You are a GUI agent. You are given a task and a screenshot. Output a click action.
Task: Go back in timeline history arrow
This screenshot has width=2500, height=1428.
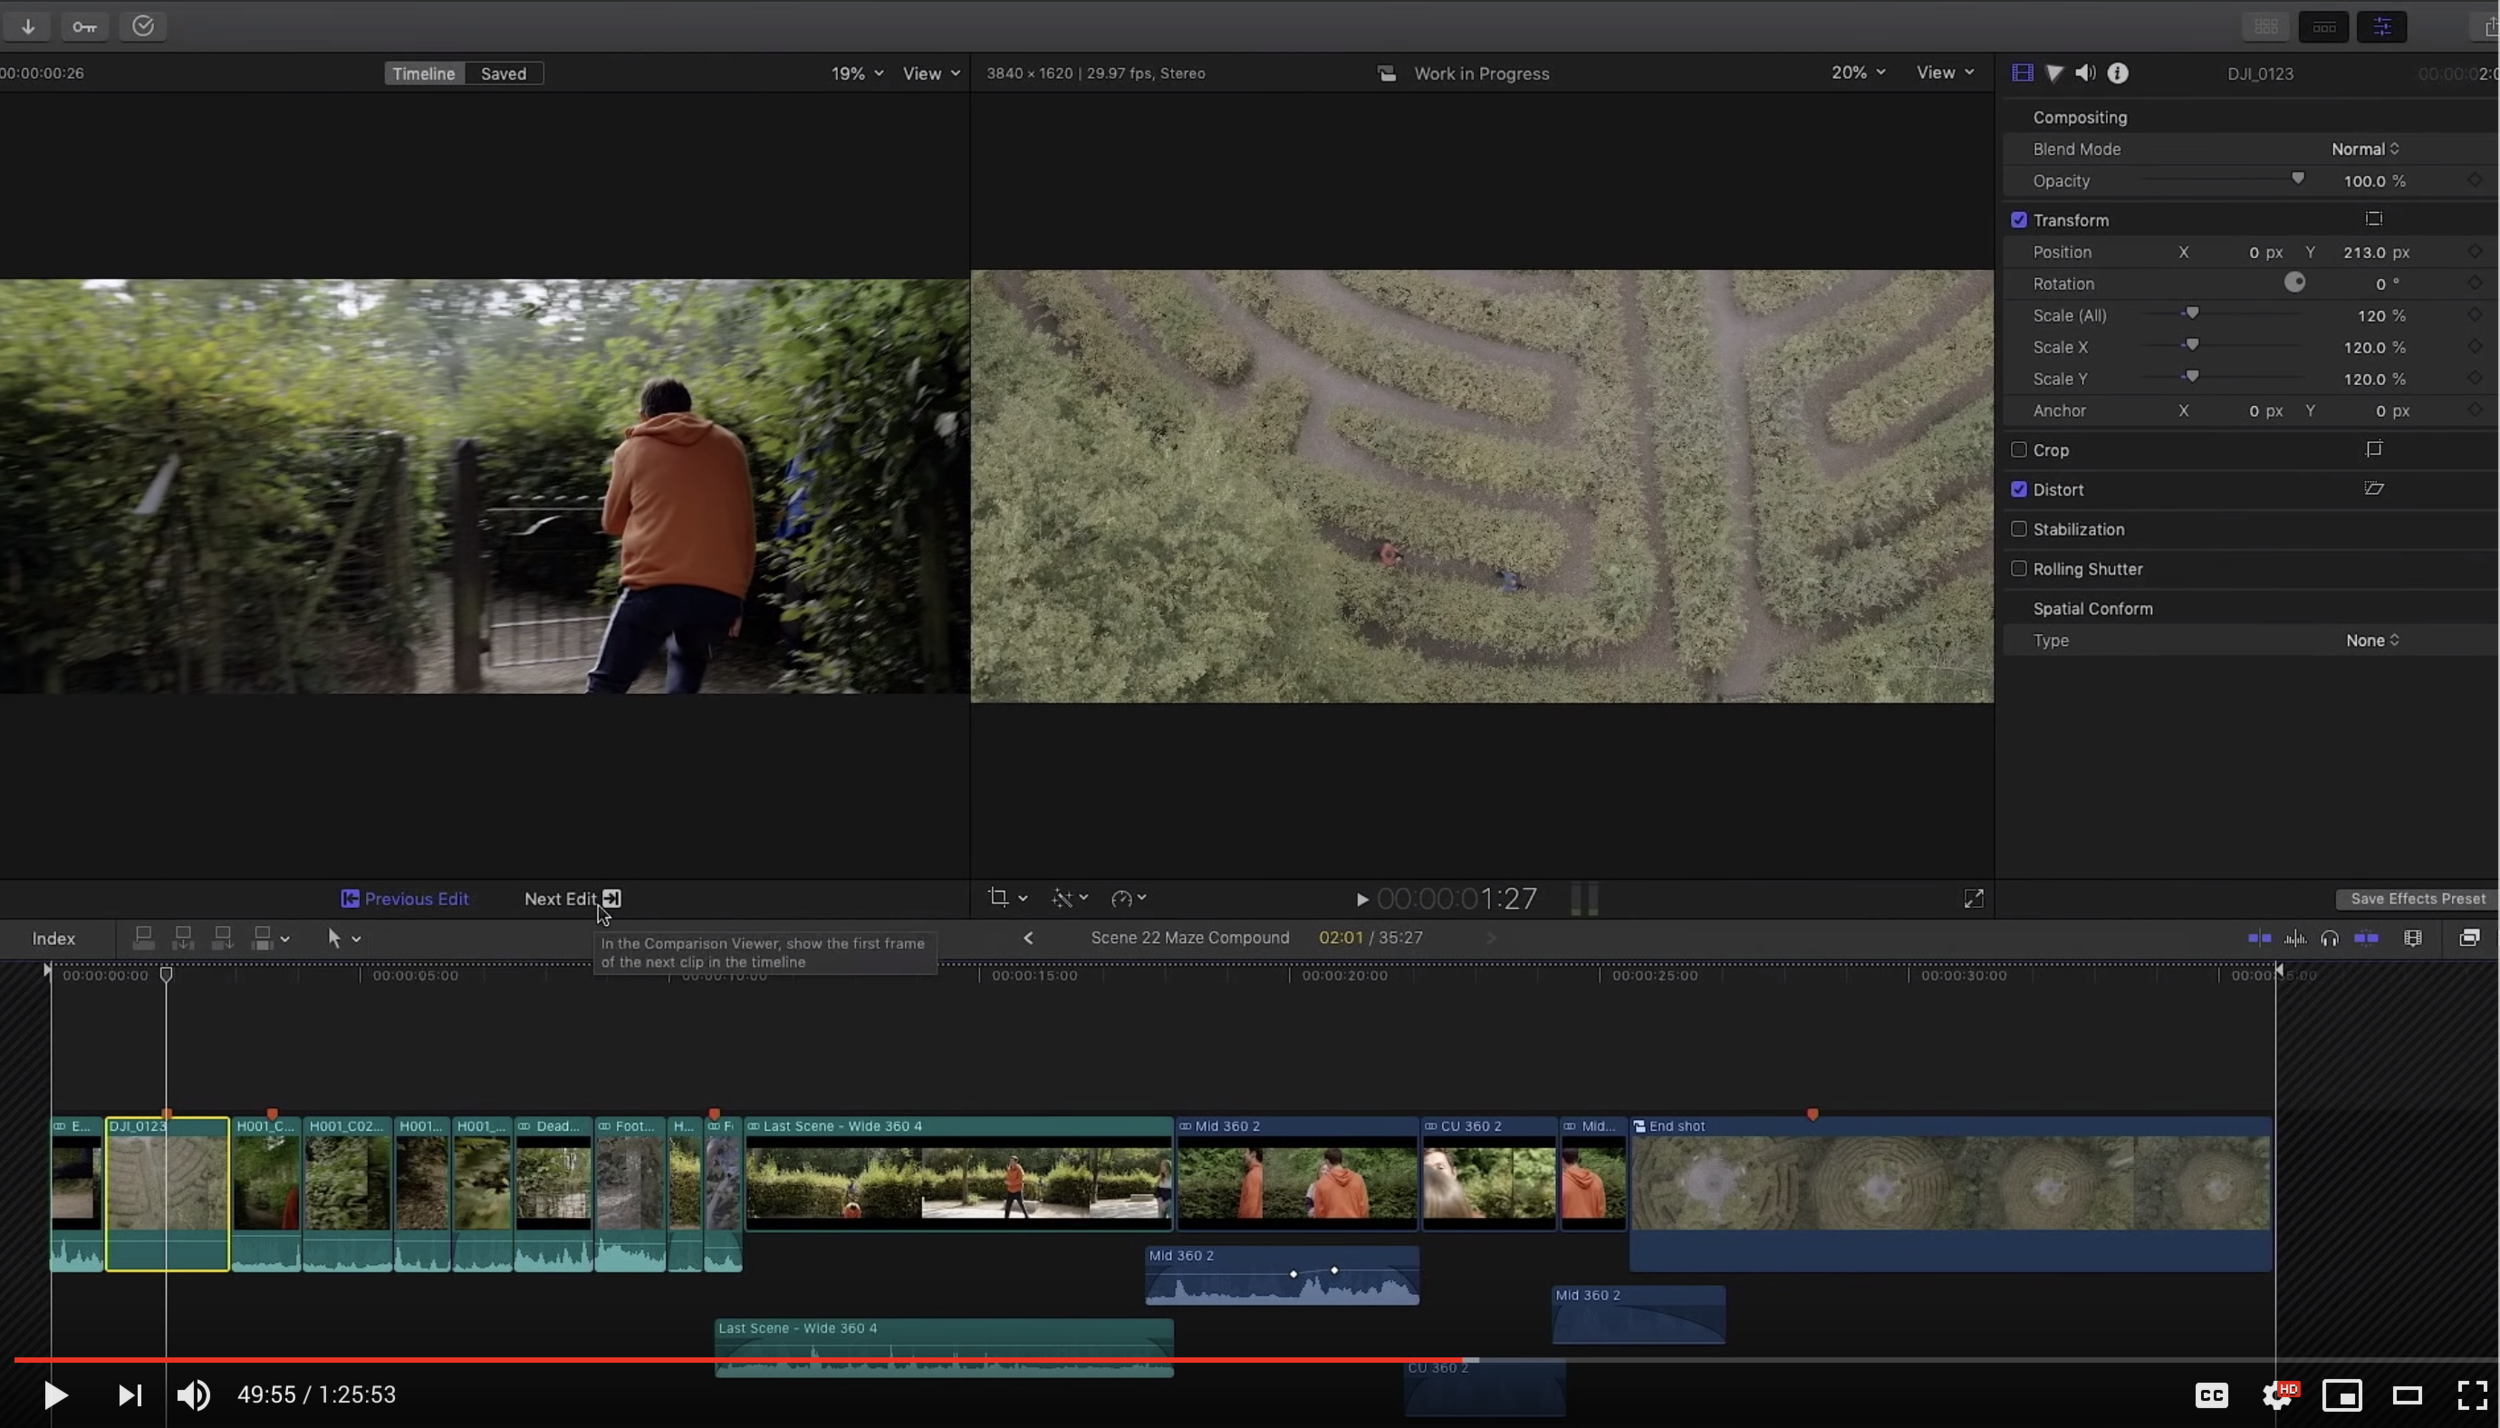pyautogui.click(x=1028, y=938)
